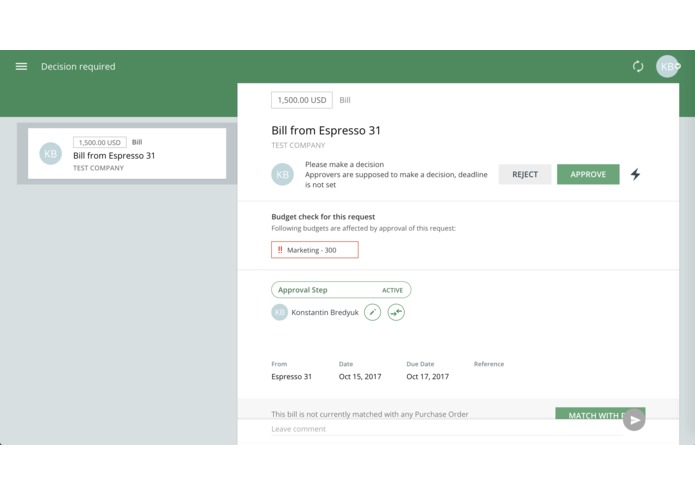This screenshot has width=695, height=494.
Task: Click Please make a decision text
Action: coord(344,164)
